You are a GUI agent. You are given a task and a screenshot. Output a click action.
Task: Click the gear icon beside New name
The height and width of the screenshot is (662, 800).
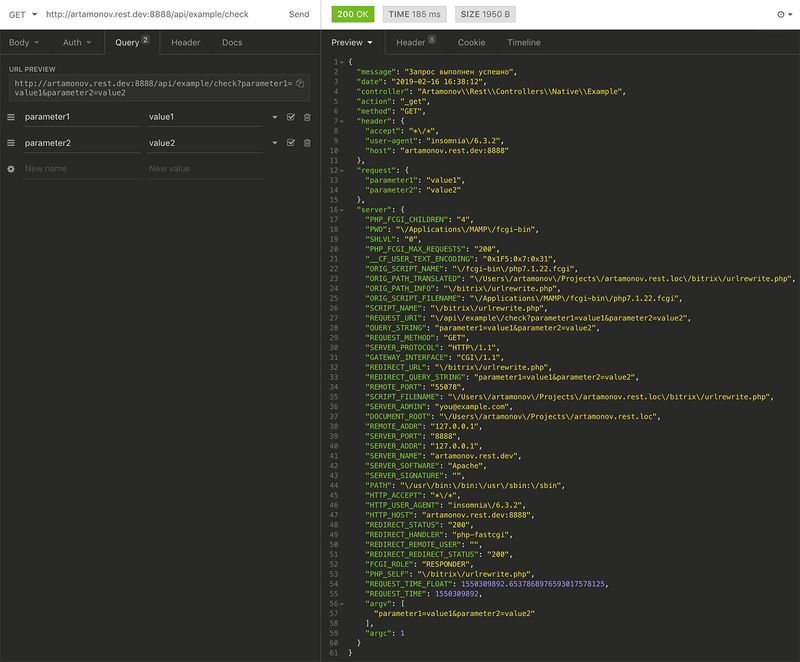11,169
